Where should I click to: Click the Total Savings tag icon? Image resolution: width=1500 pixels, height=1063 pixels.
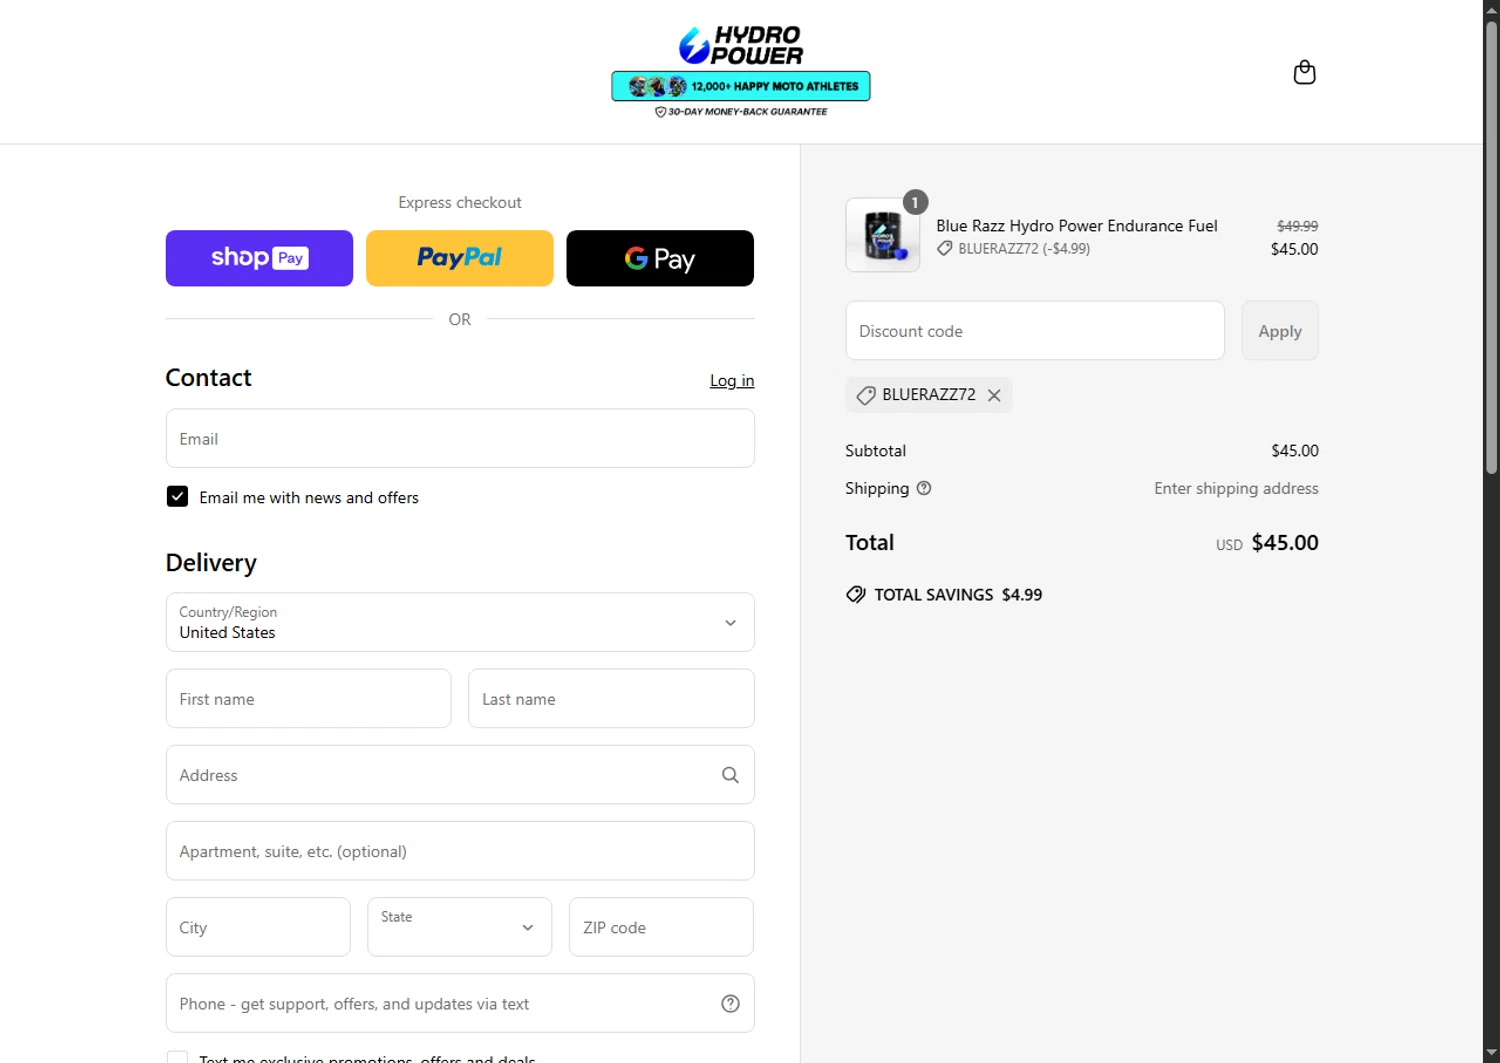[856, 594]
